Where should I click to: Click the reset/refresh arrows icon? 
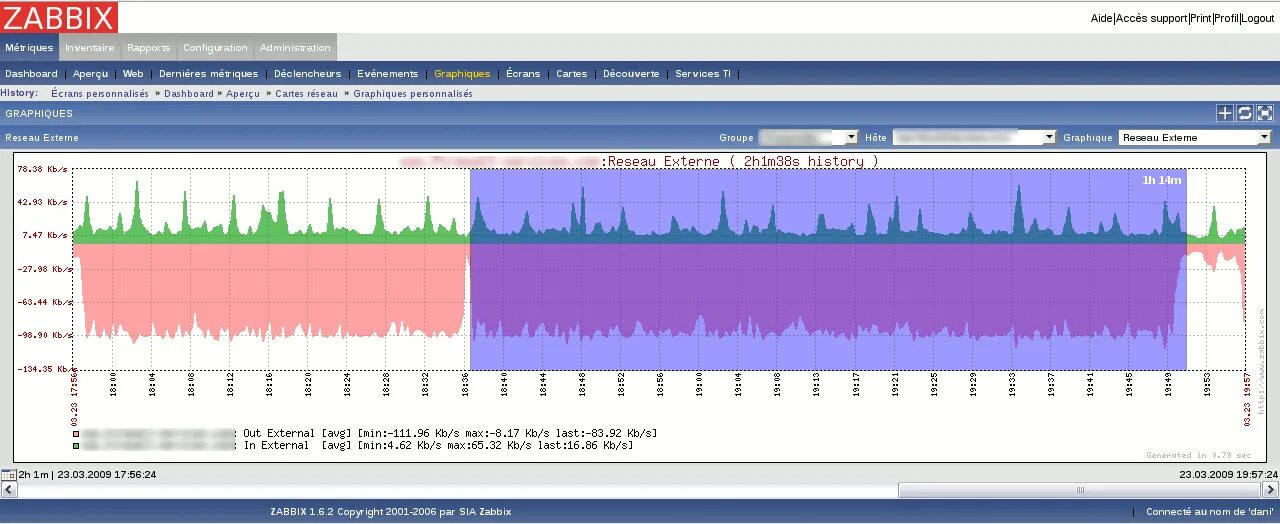1245,113
